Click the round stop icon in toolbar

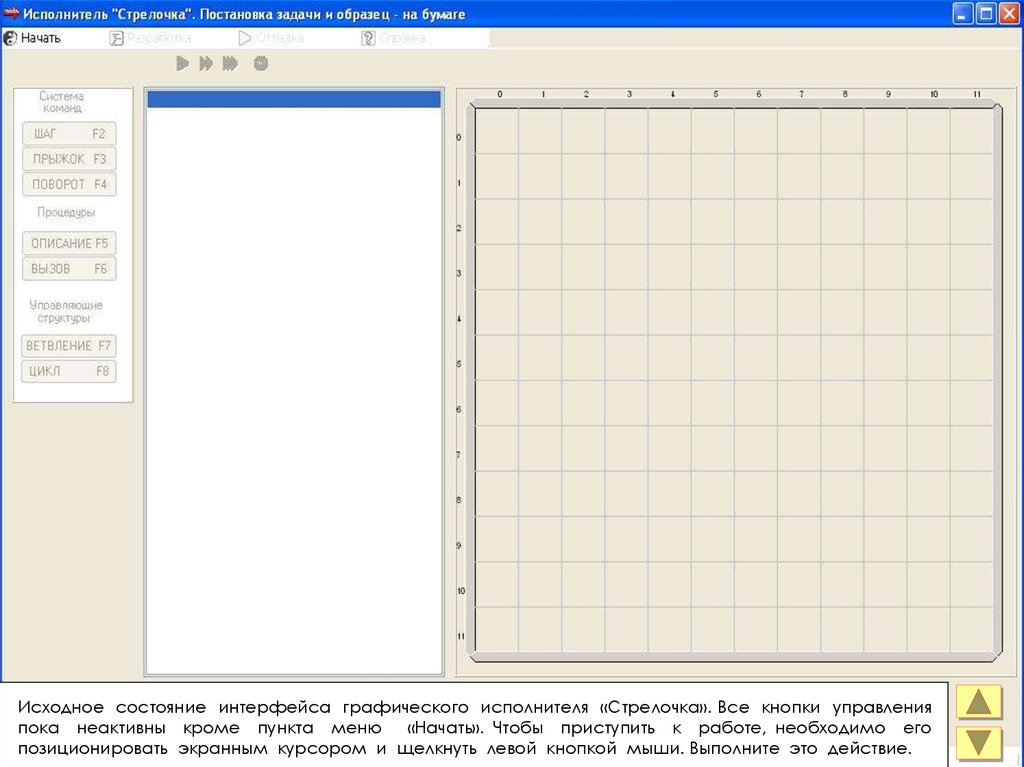261,64
